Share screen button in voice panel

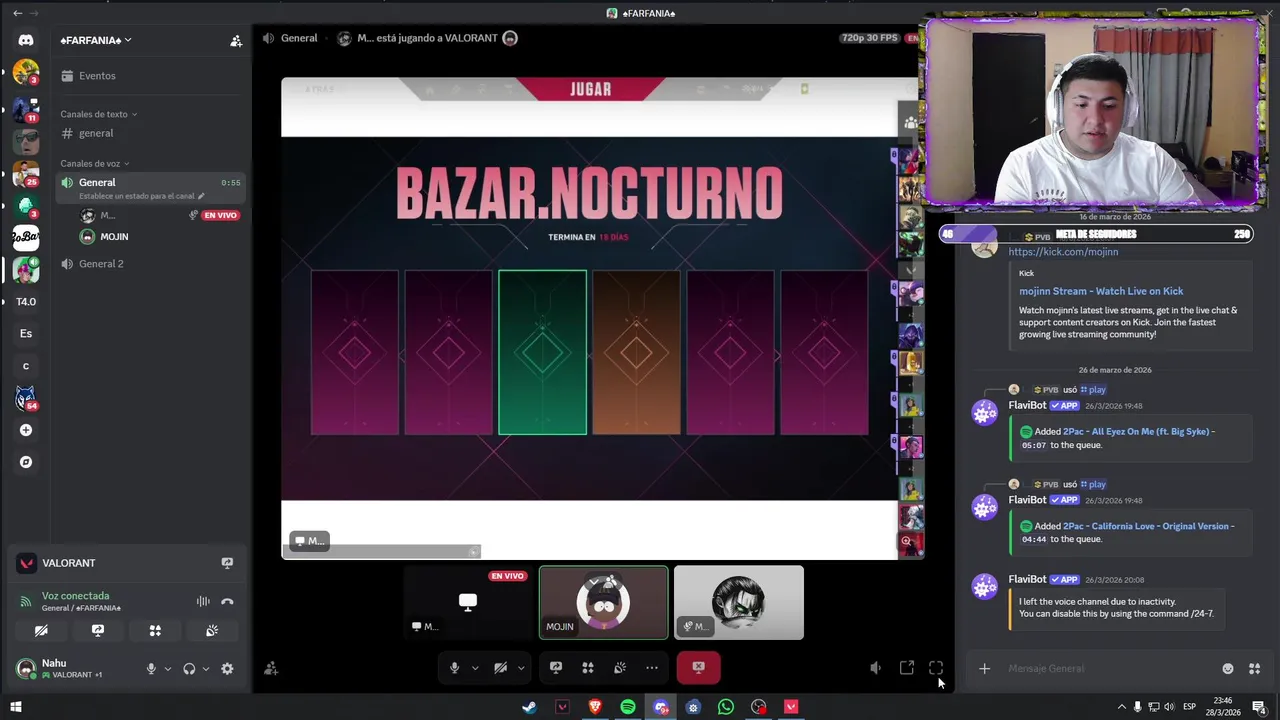coord(98,631)
